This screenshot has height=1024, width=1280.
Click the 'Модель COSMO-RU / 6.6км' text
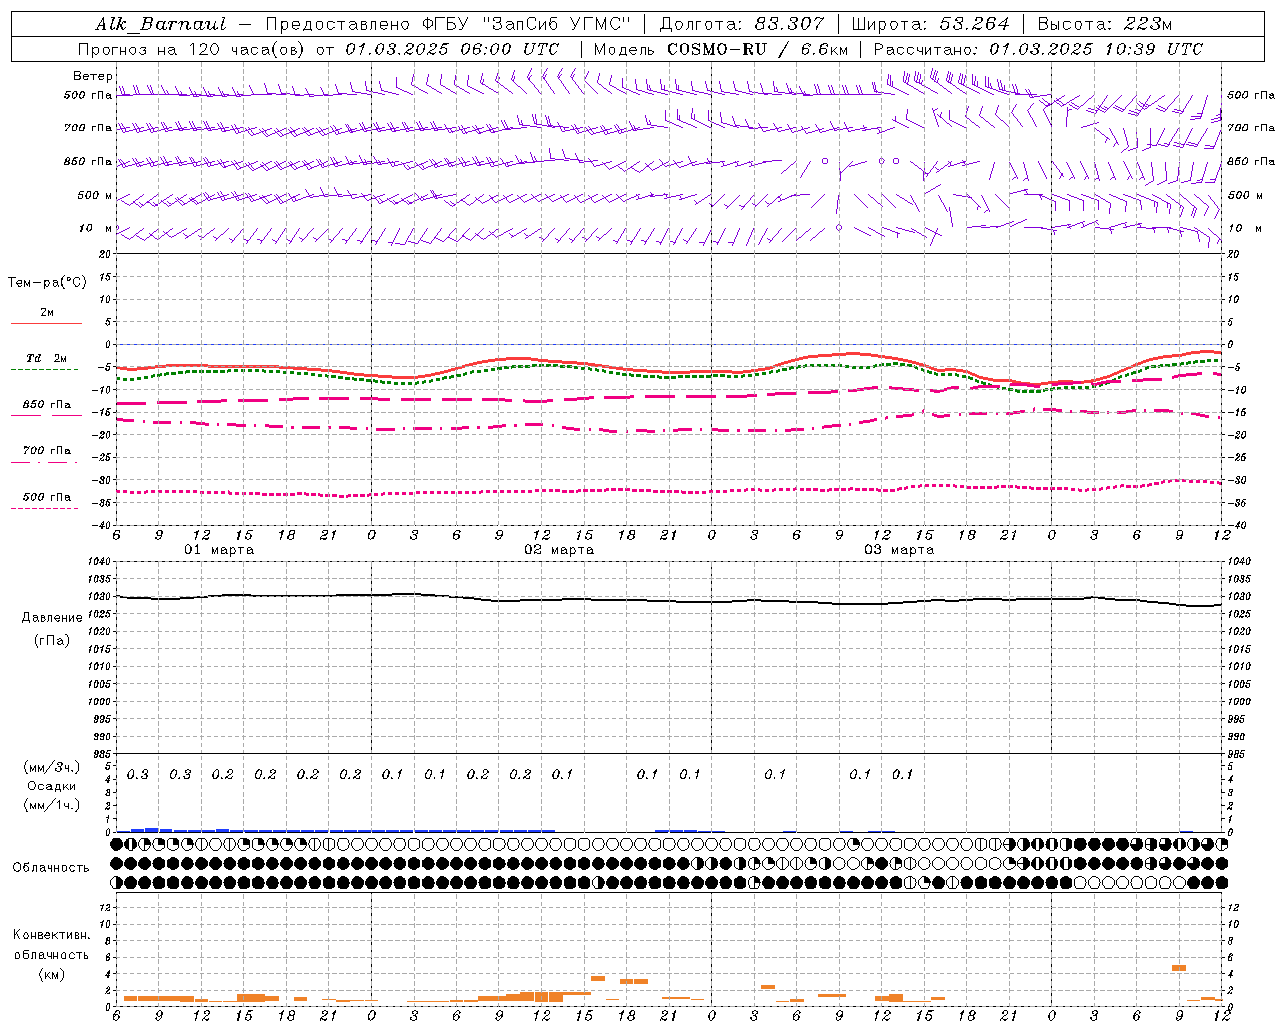tap(721, 49)
